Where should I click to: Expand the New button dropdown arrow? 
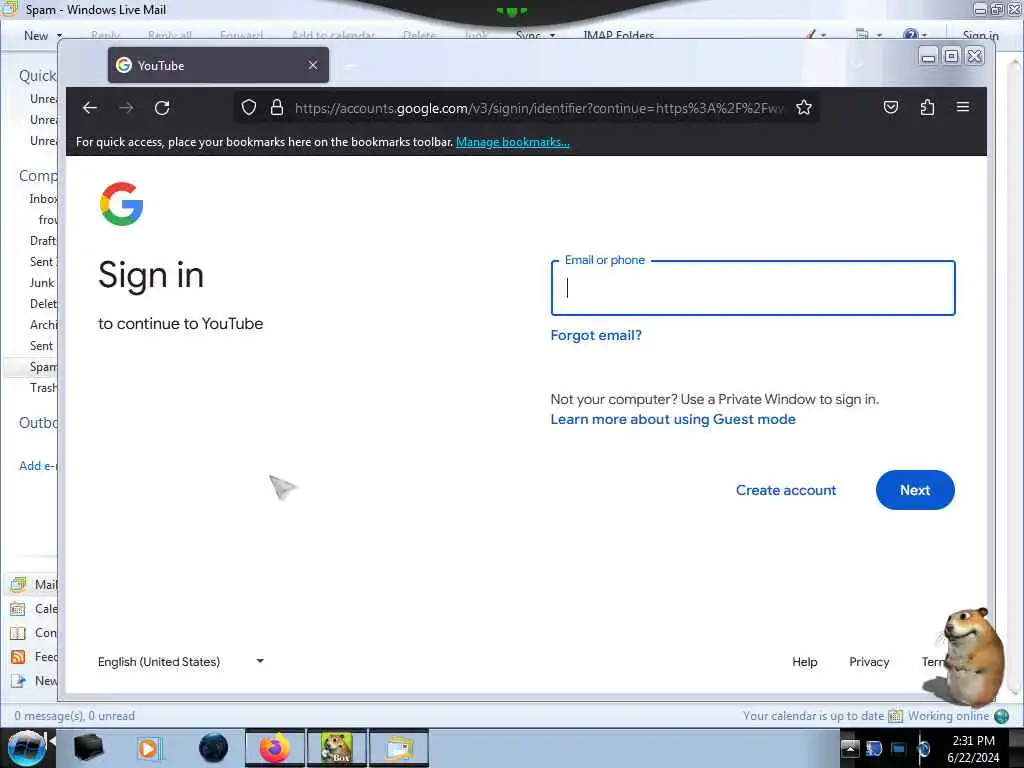[59, 35]
